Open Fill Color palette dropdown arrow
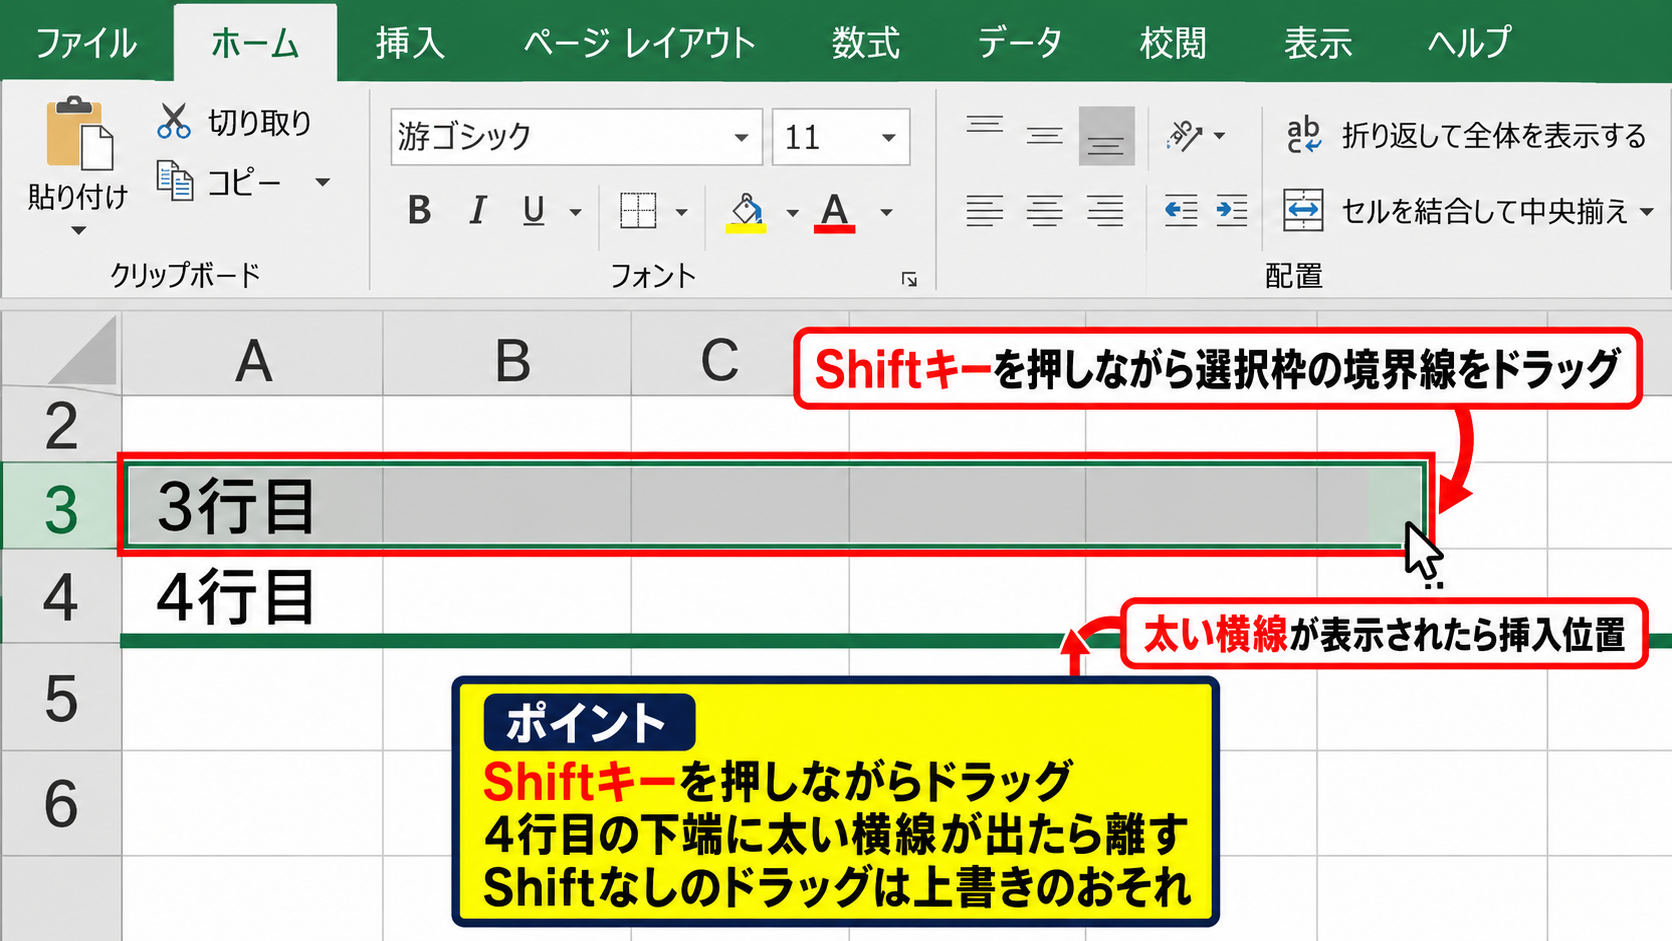The width and height of the screenshot is (1672, 941). [x=792, y=212]
